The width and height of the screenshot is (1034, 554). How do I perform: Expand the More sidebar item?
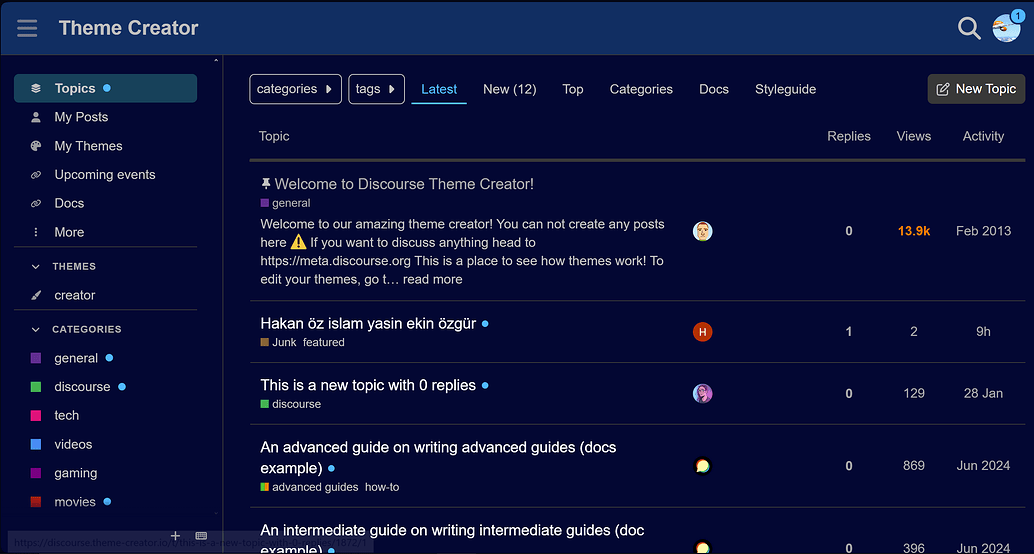pyautogui.click(x=68, y=232)
